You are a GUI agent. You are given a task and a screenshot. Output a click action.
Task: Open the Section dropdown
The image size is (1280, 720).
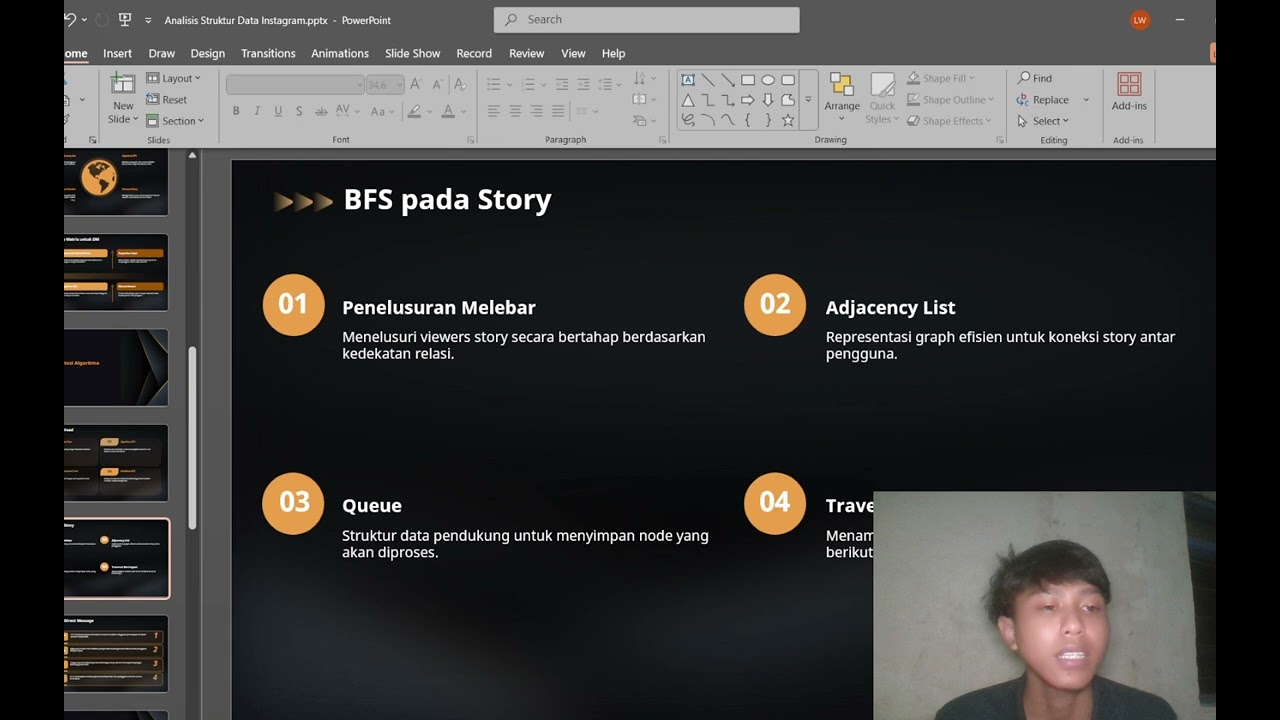point(175,121)
